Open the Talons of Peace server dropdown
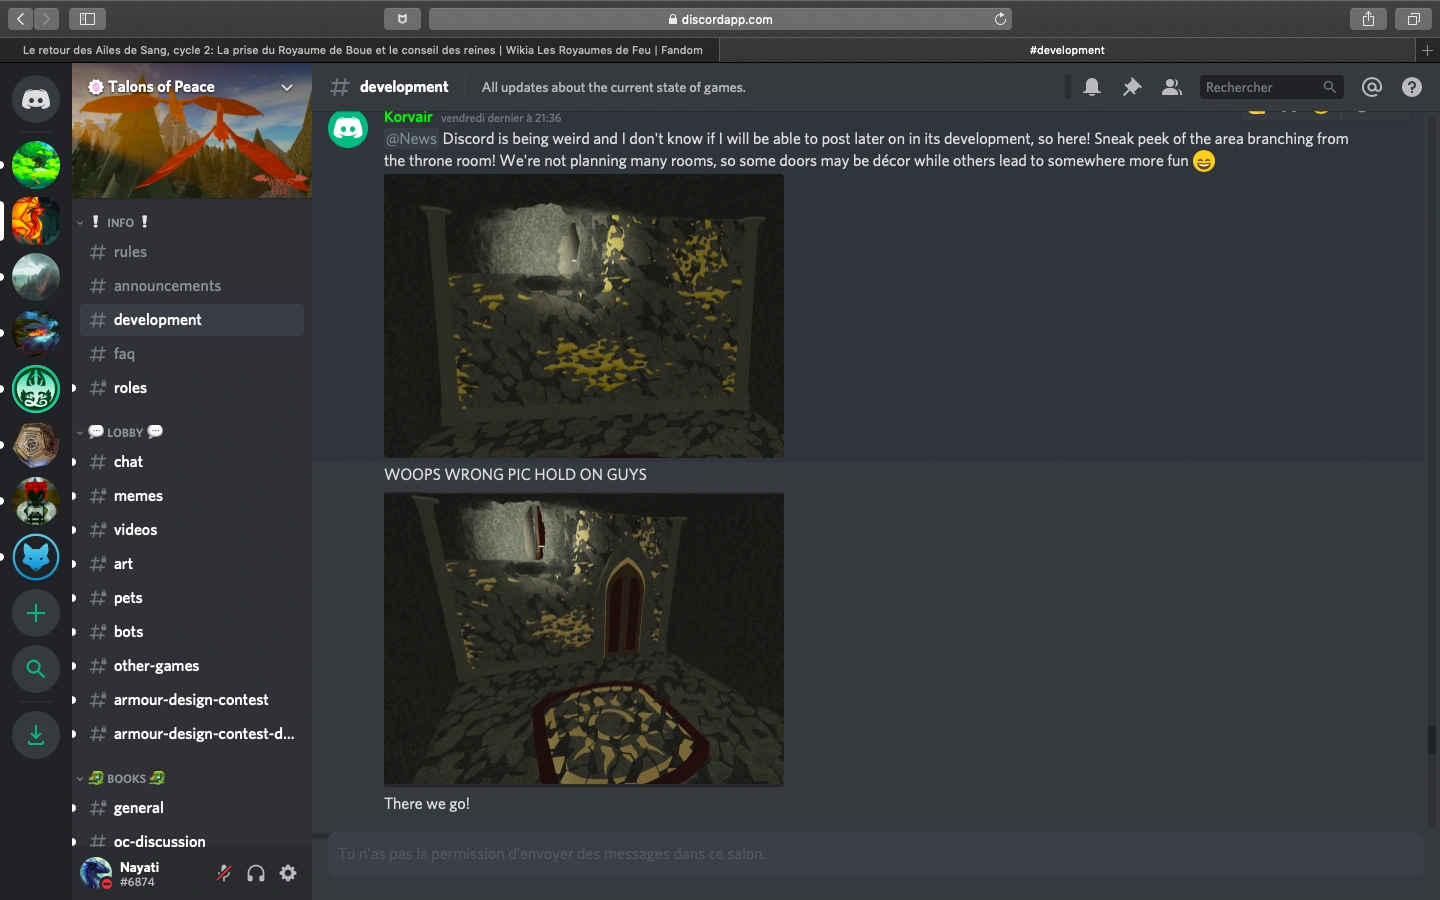The height and width of the screenshot is (900, 1440). click(287, 87)
